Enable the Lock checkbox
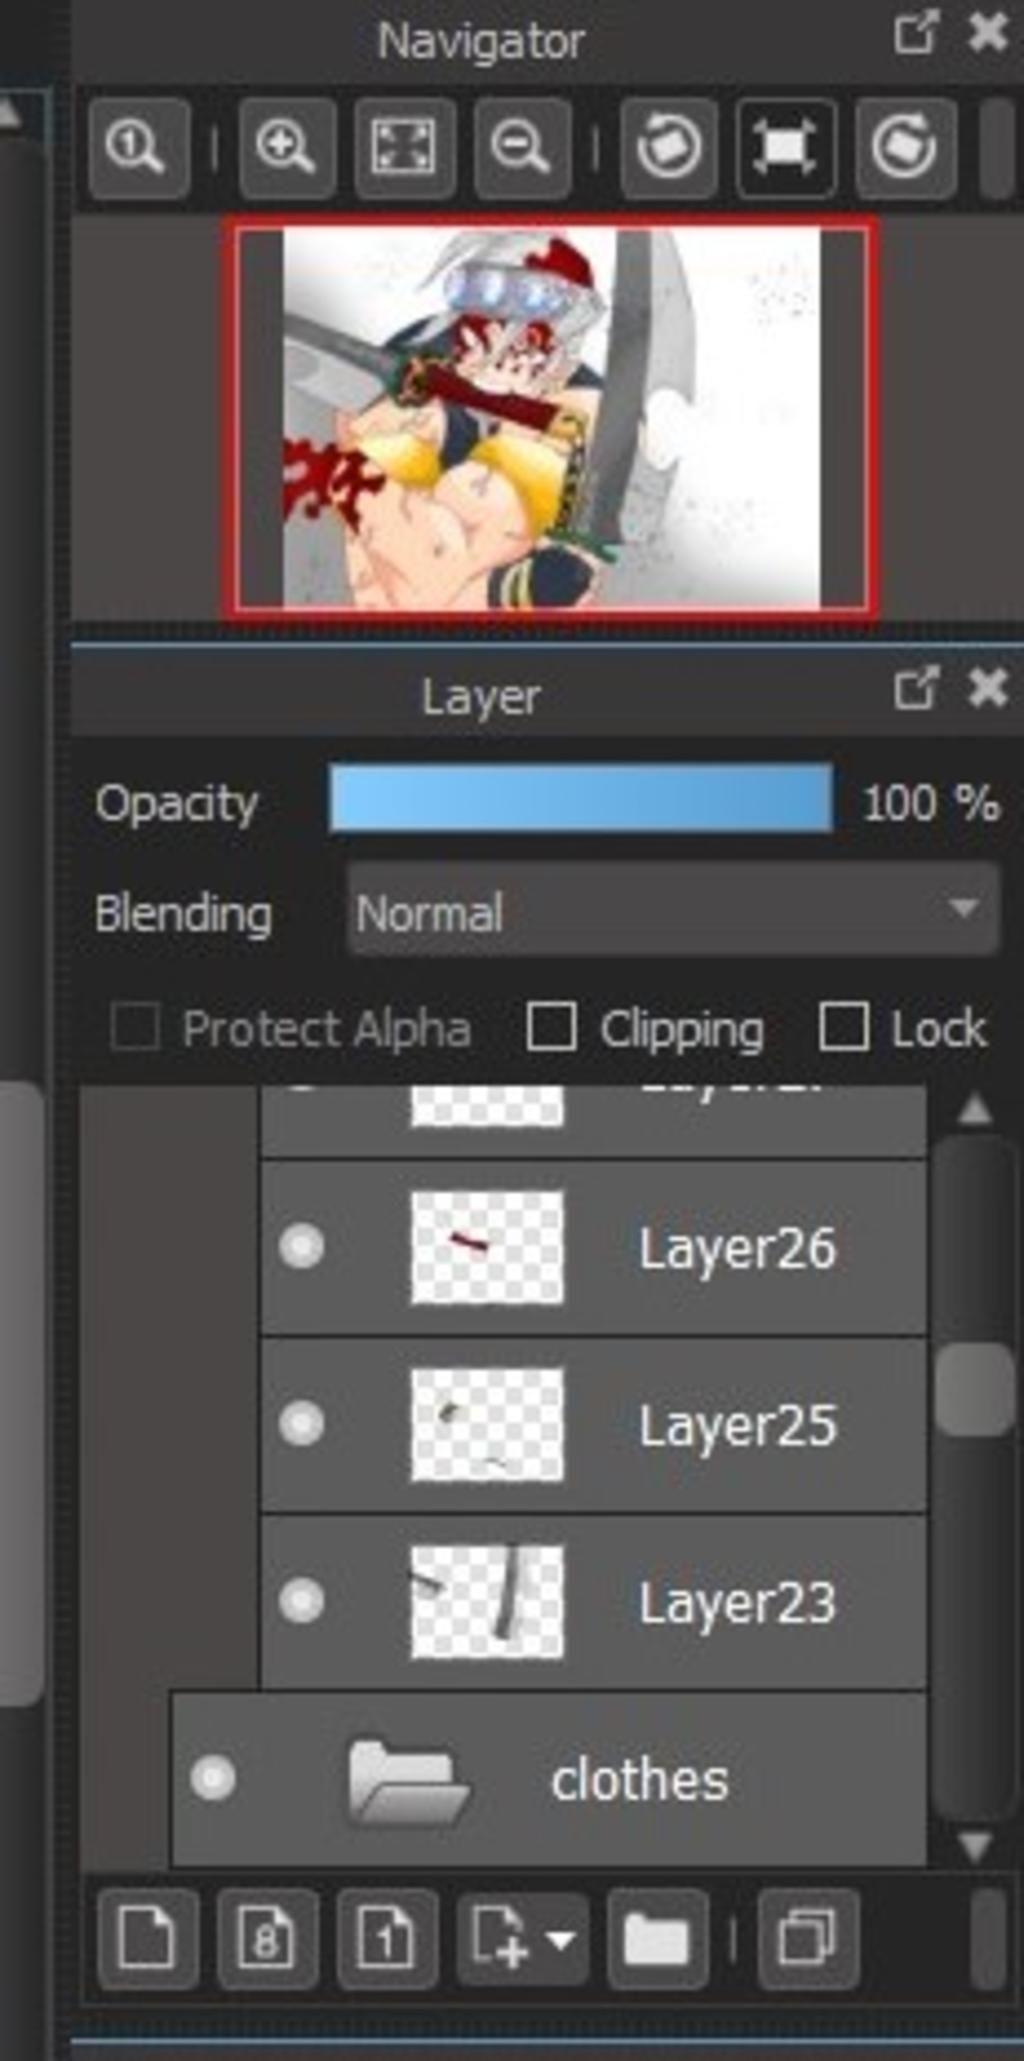1024x2061 pixels. [x=843, y=1027]
